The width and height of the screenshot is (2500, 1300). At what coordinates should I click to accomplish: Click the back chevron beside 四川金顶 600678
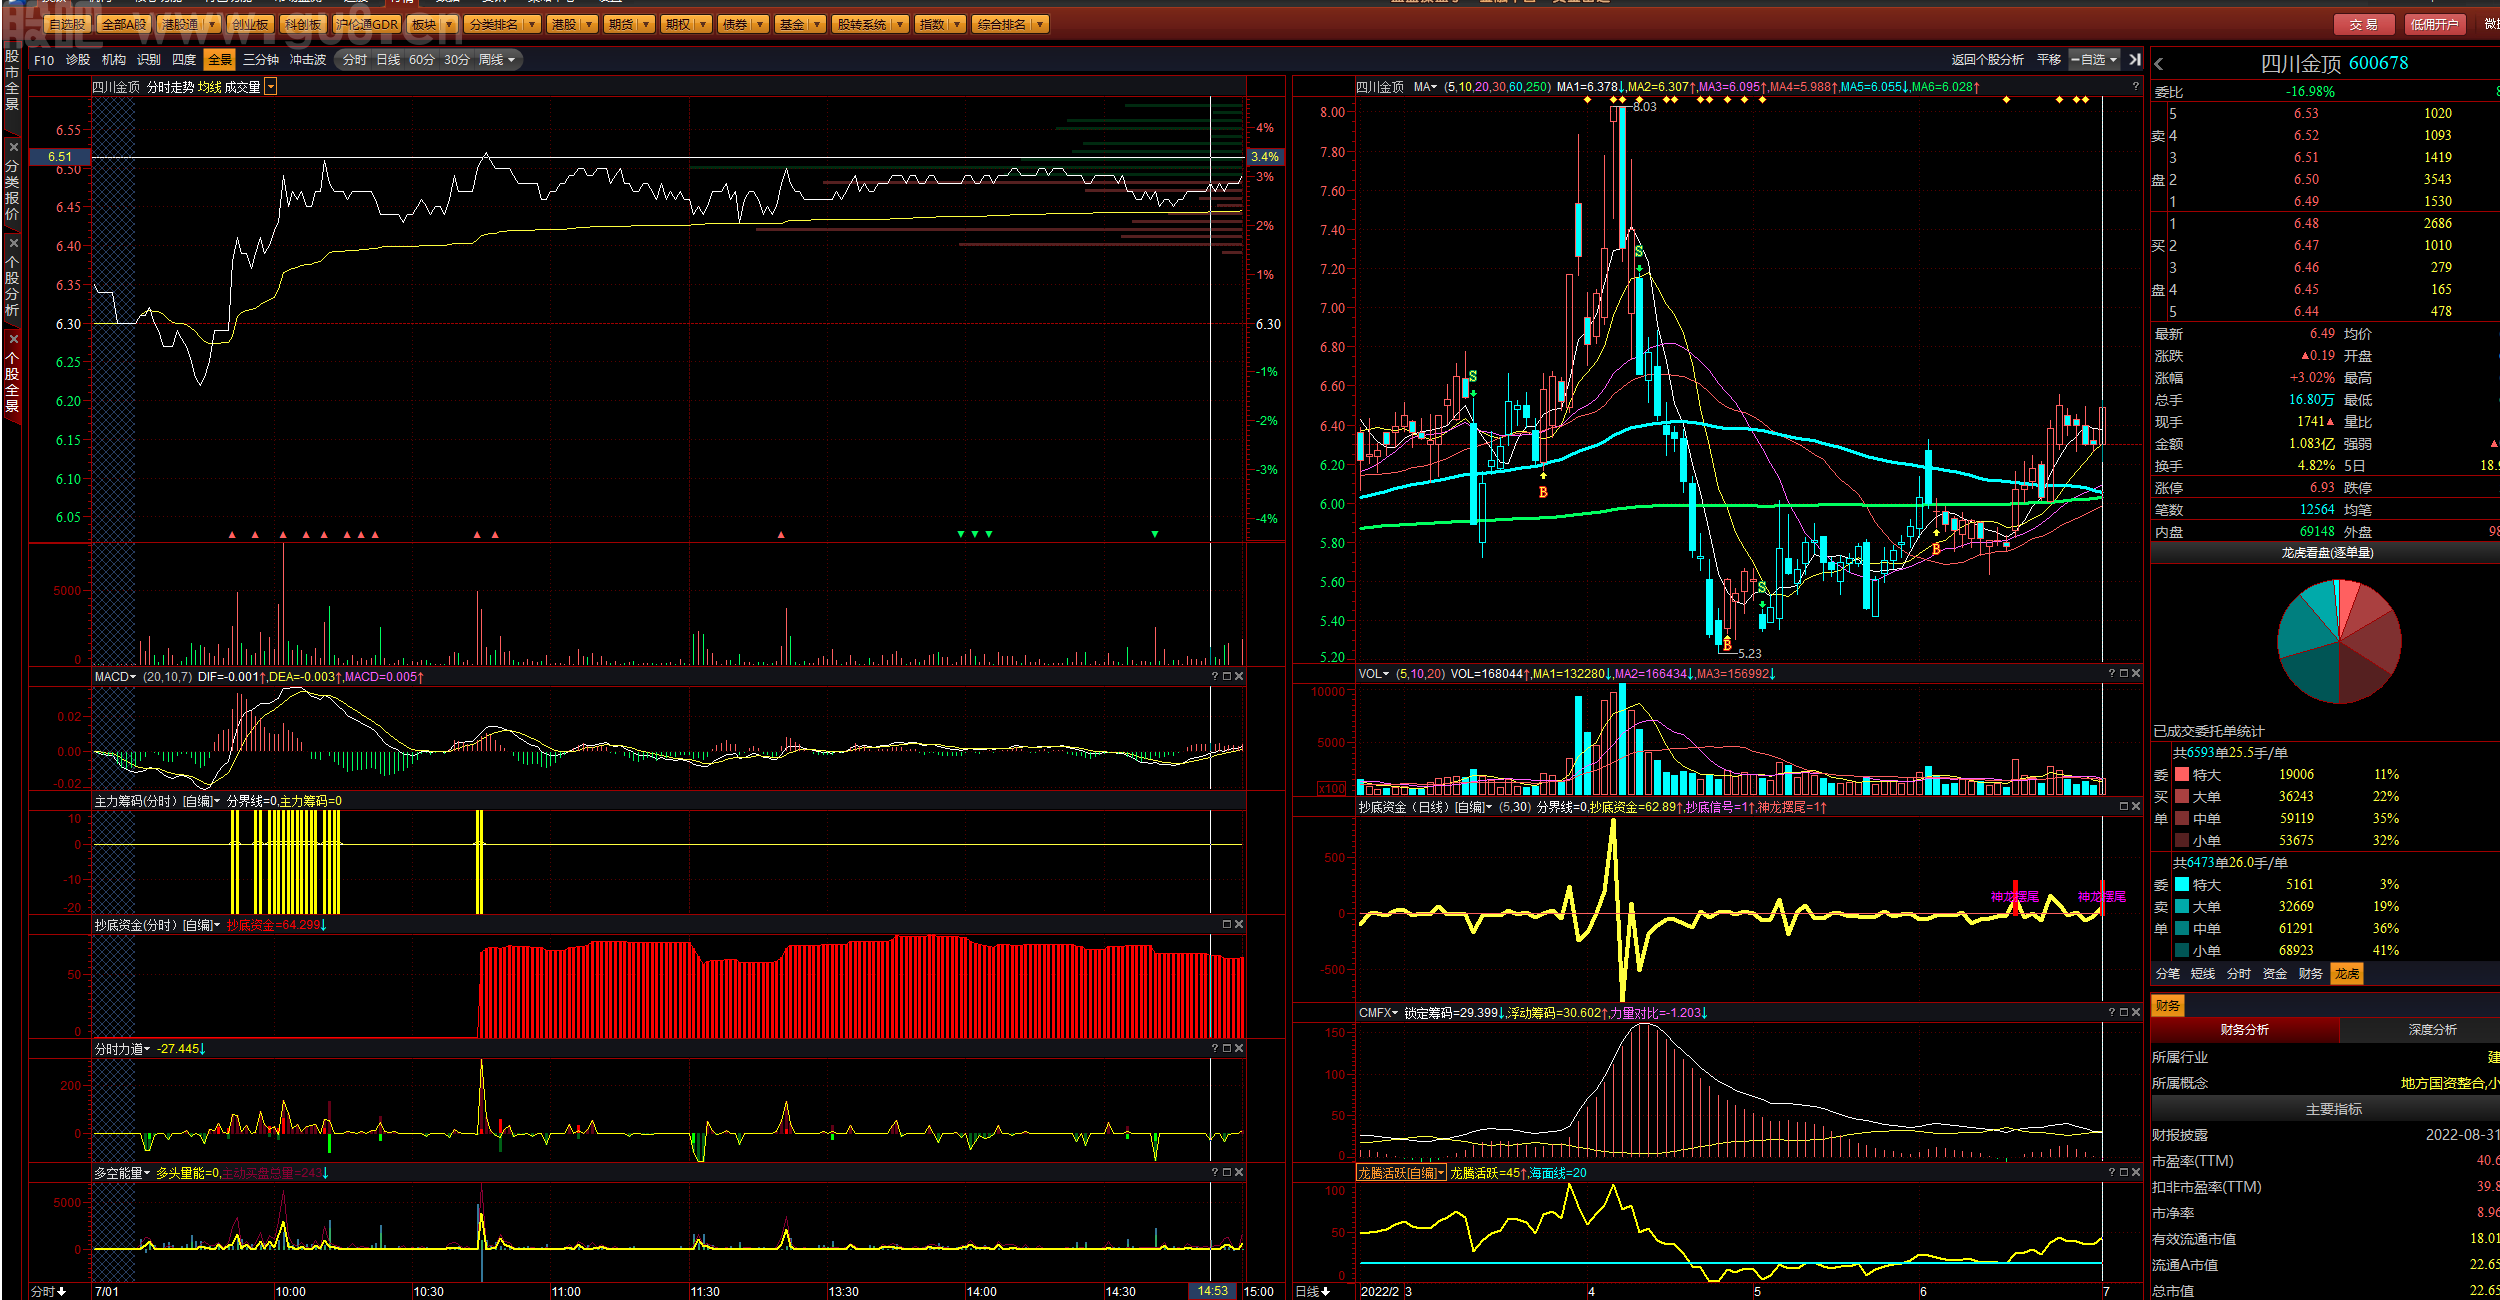pyautogui.click(x=2159, y=64)
